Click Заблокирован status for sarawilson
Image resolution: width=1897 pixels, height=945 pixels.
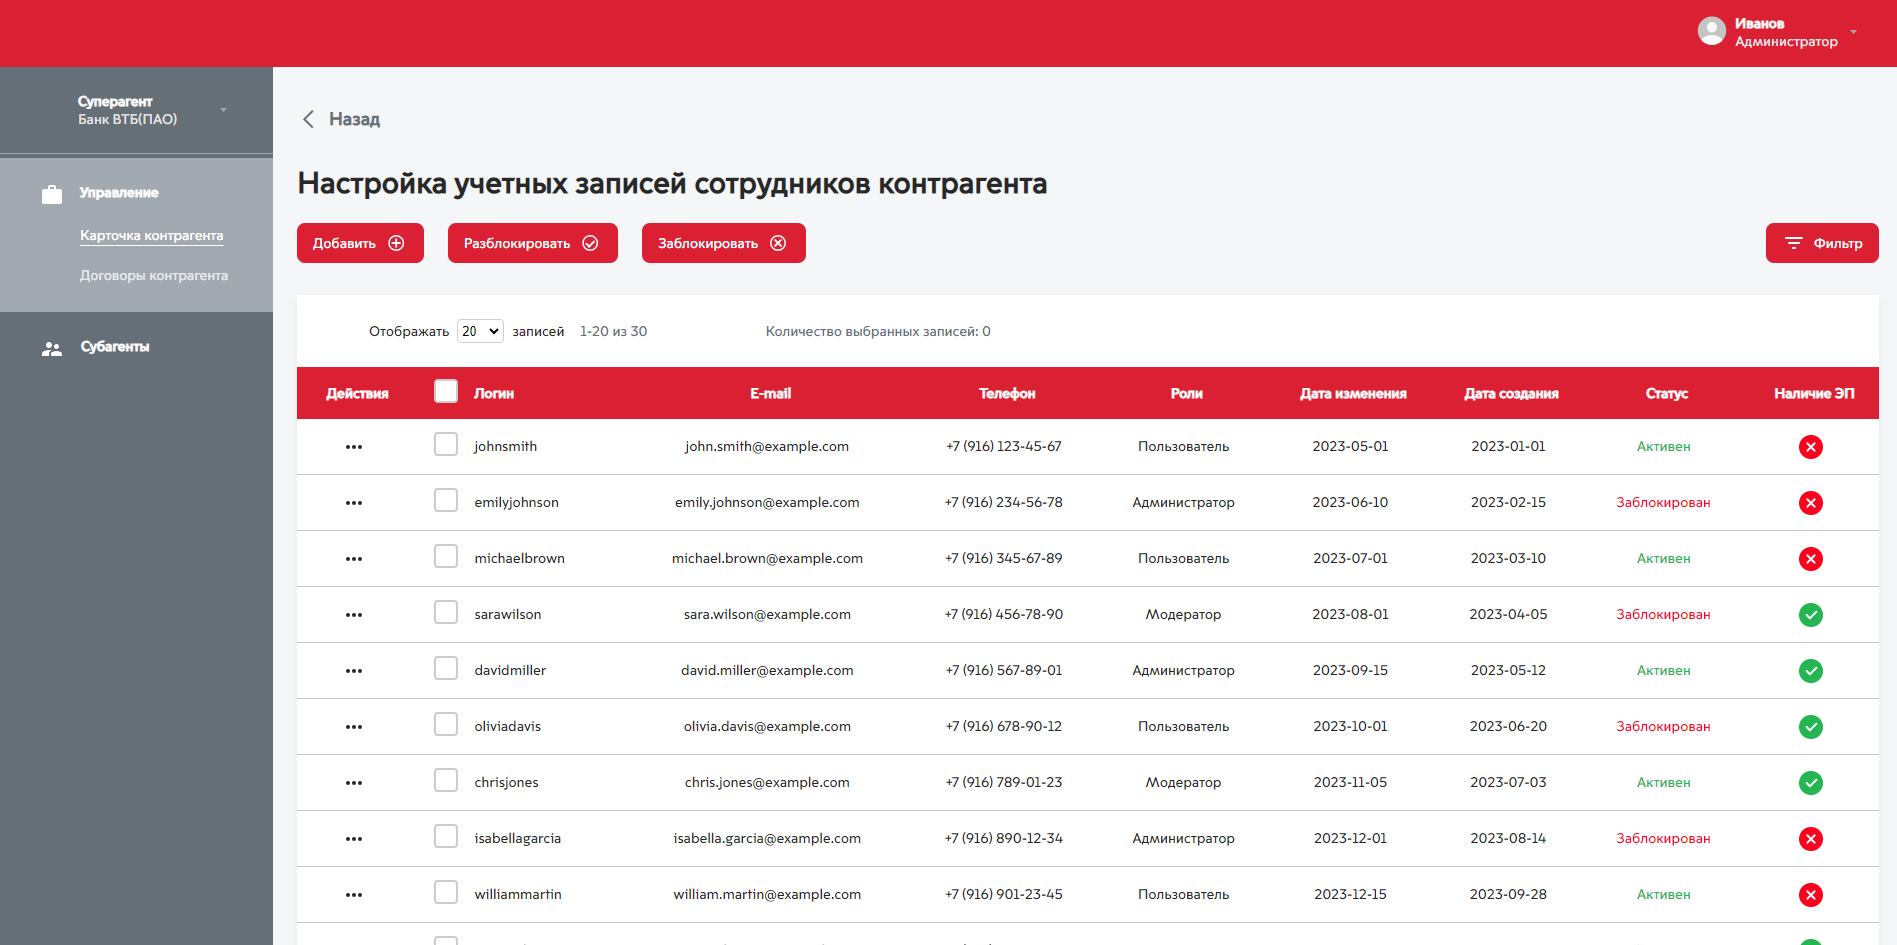tap(1663, 615)
